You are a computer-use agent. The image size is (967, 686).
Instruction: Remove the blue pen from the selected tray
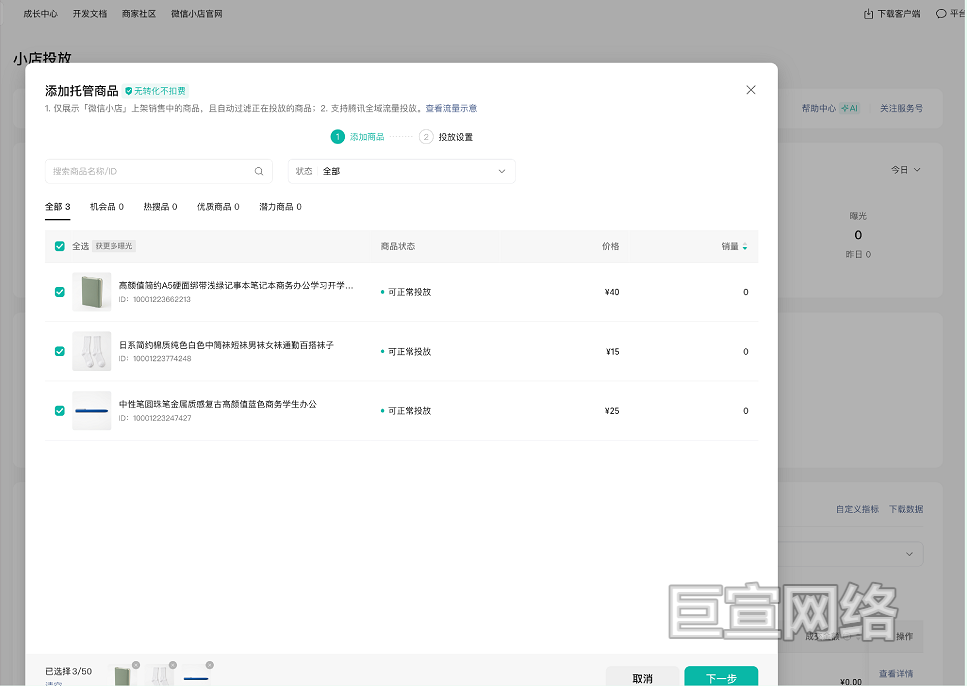210,665
